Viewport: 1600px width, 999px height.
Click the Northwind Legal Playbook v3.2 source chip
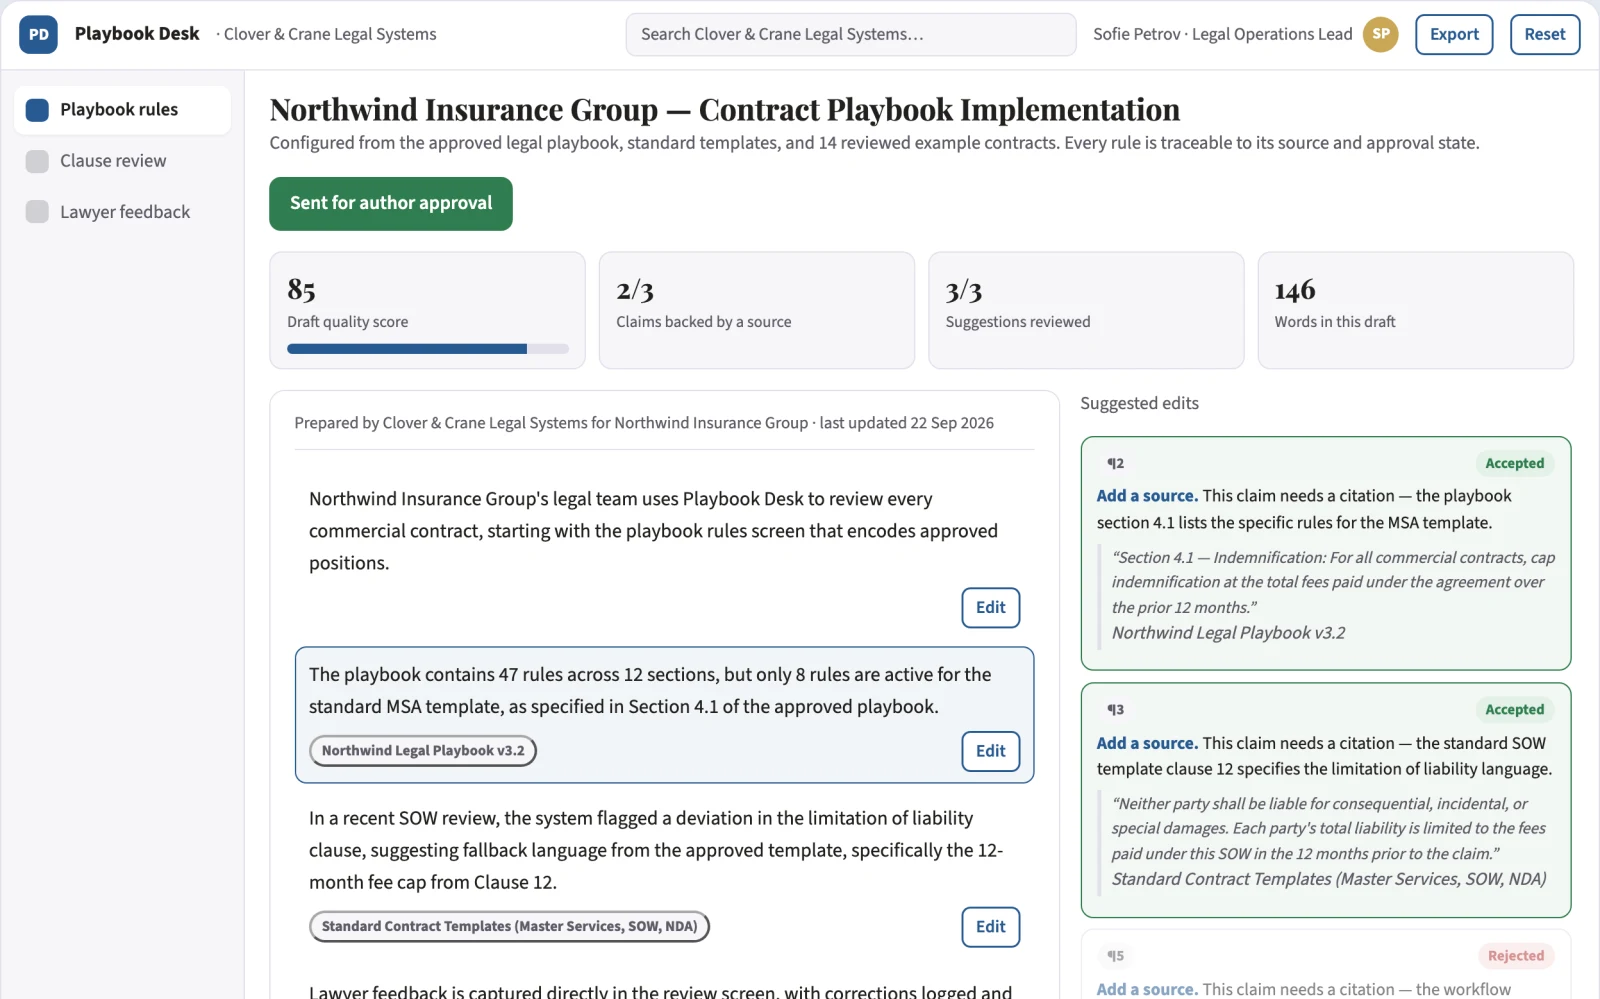coord(423,751)
